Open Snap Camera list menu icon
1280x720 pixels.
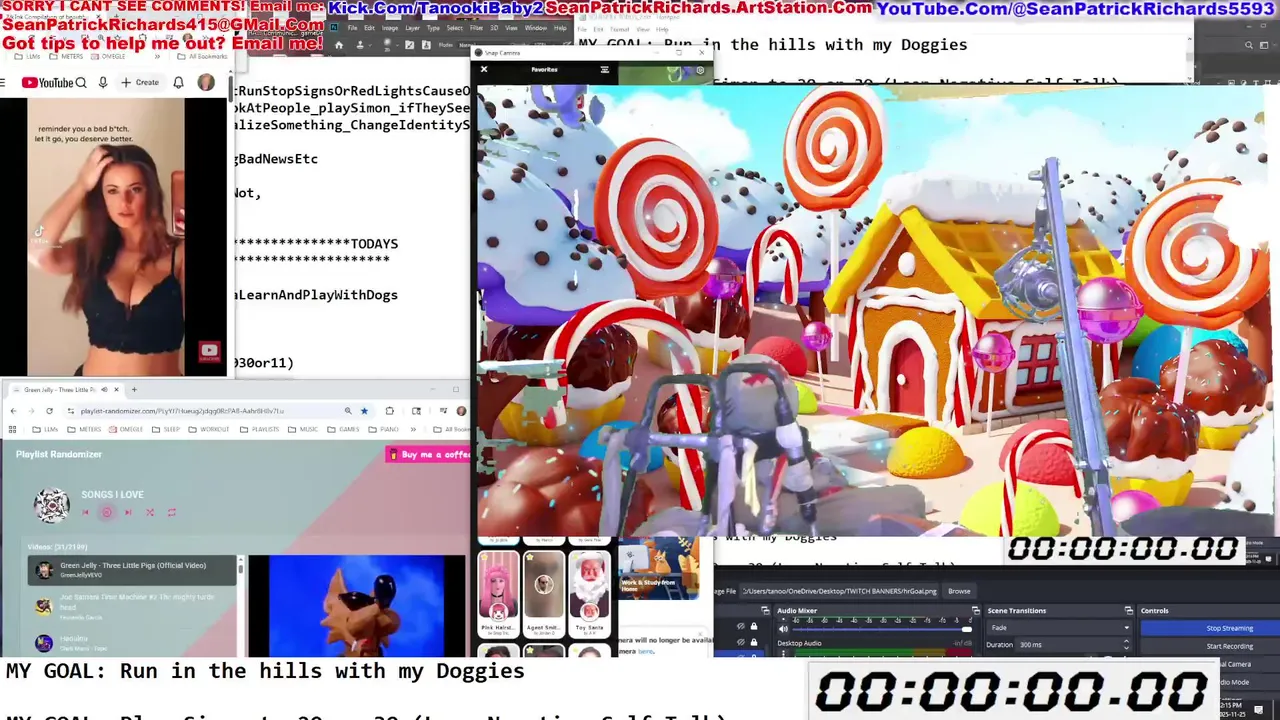604,69
